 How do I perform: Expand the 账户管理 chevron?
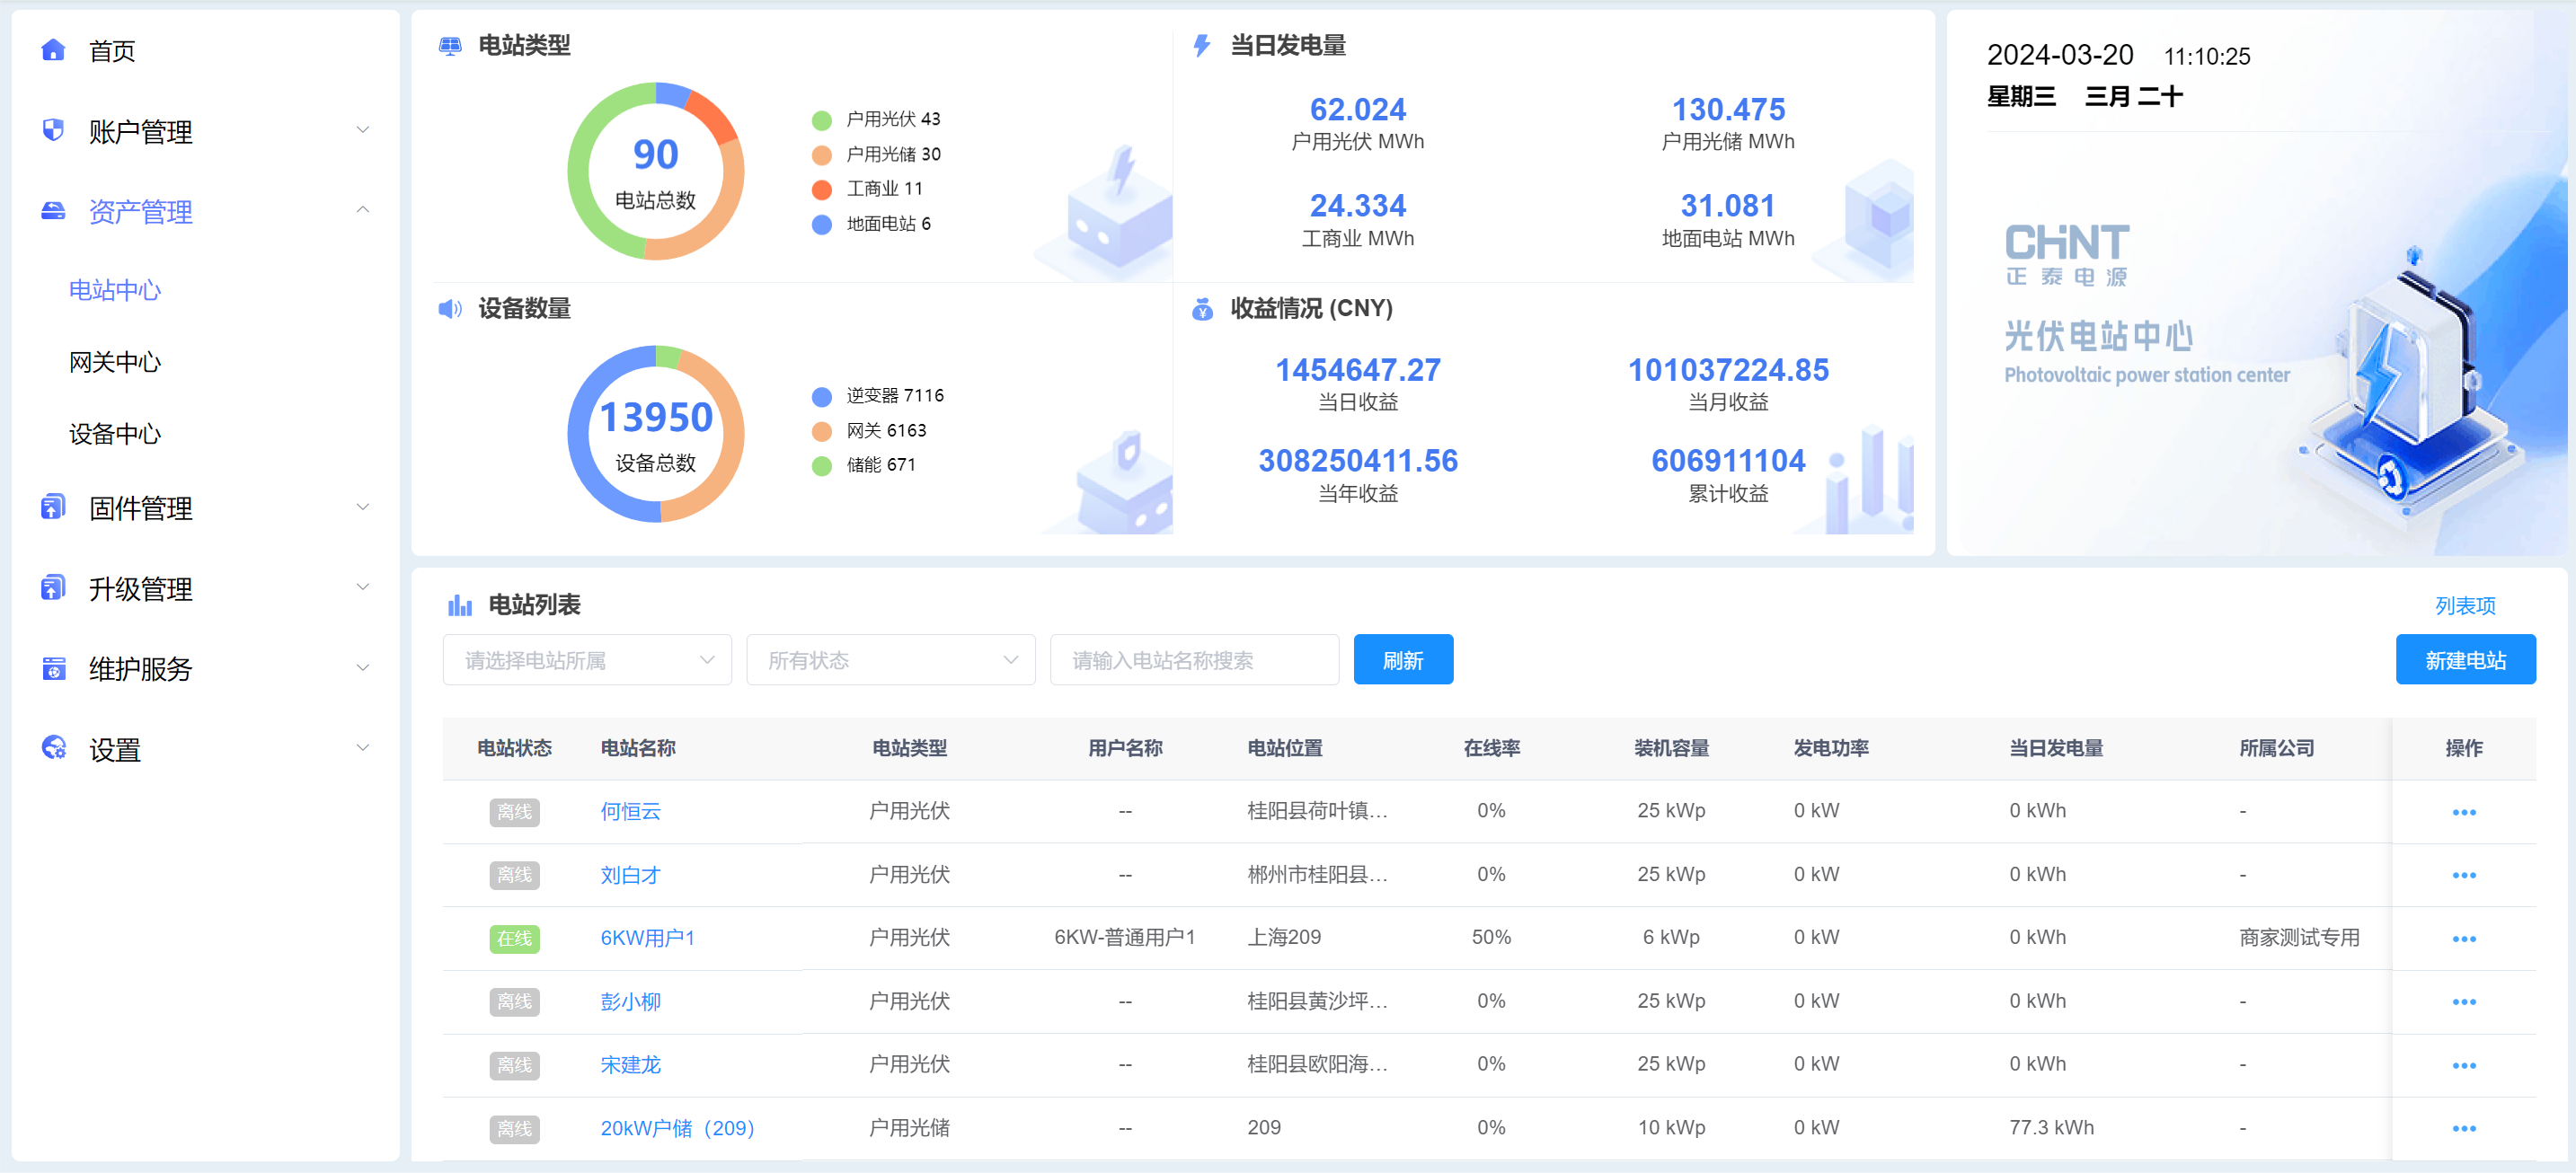[363, 130]
